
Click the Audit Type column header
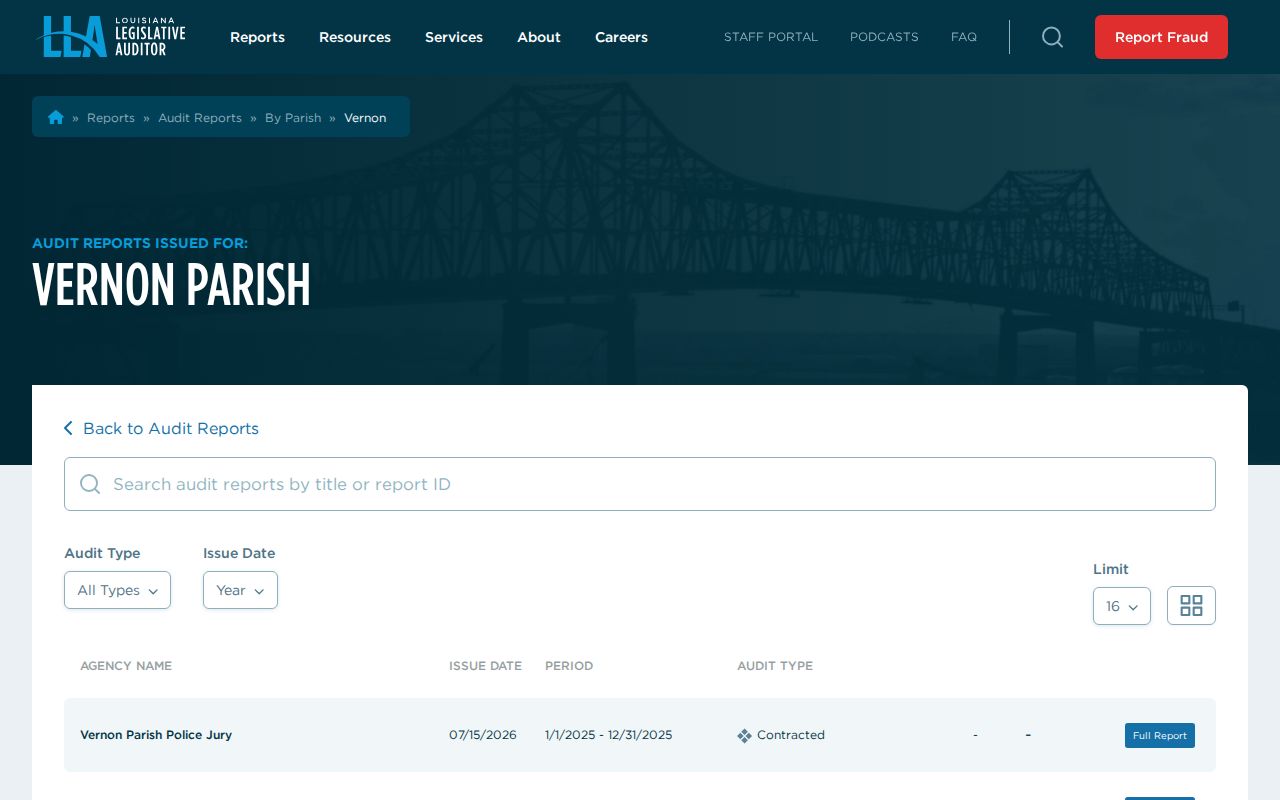[x=775, y=666]
